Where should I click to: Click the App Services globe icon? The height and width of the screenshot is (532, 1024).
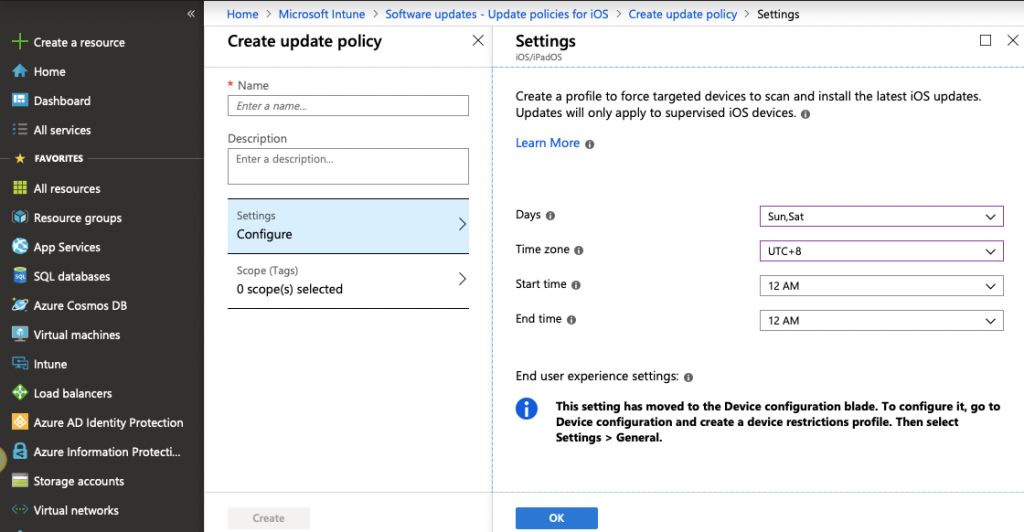click(x=20, y=246)
